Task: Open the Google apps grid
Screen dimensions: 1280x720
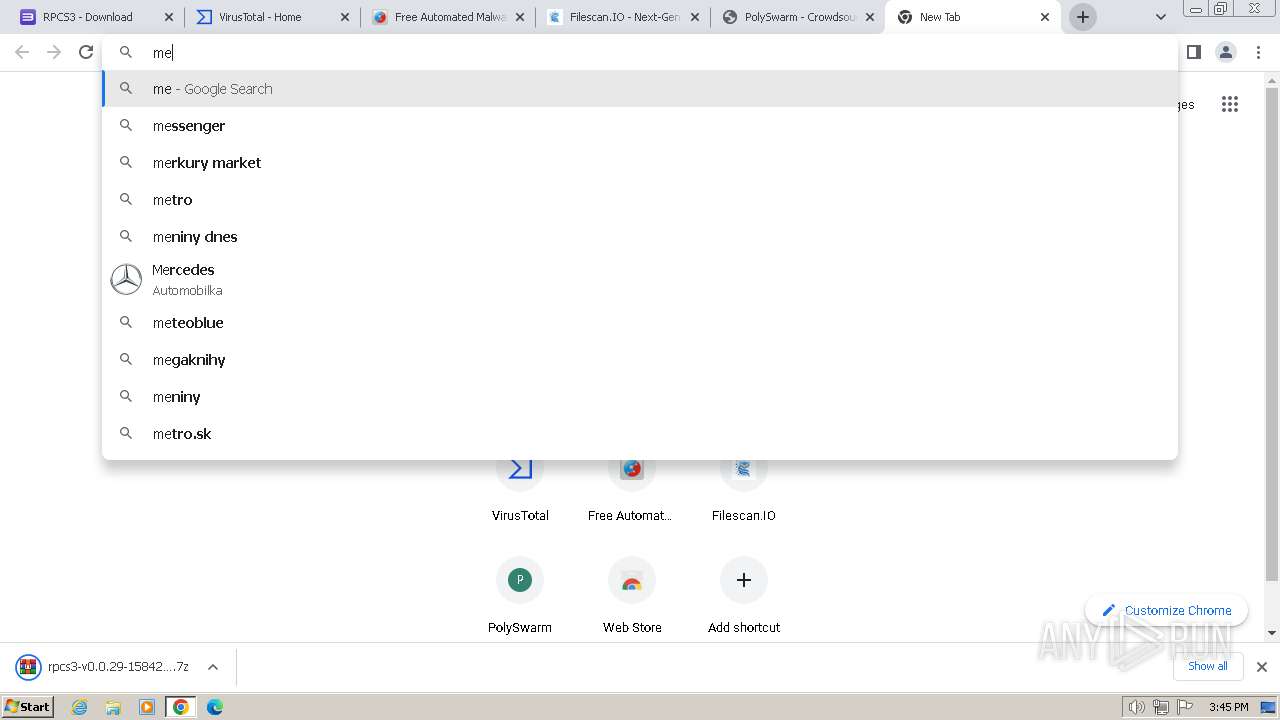Action: tap(1230, 104)
